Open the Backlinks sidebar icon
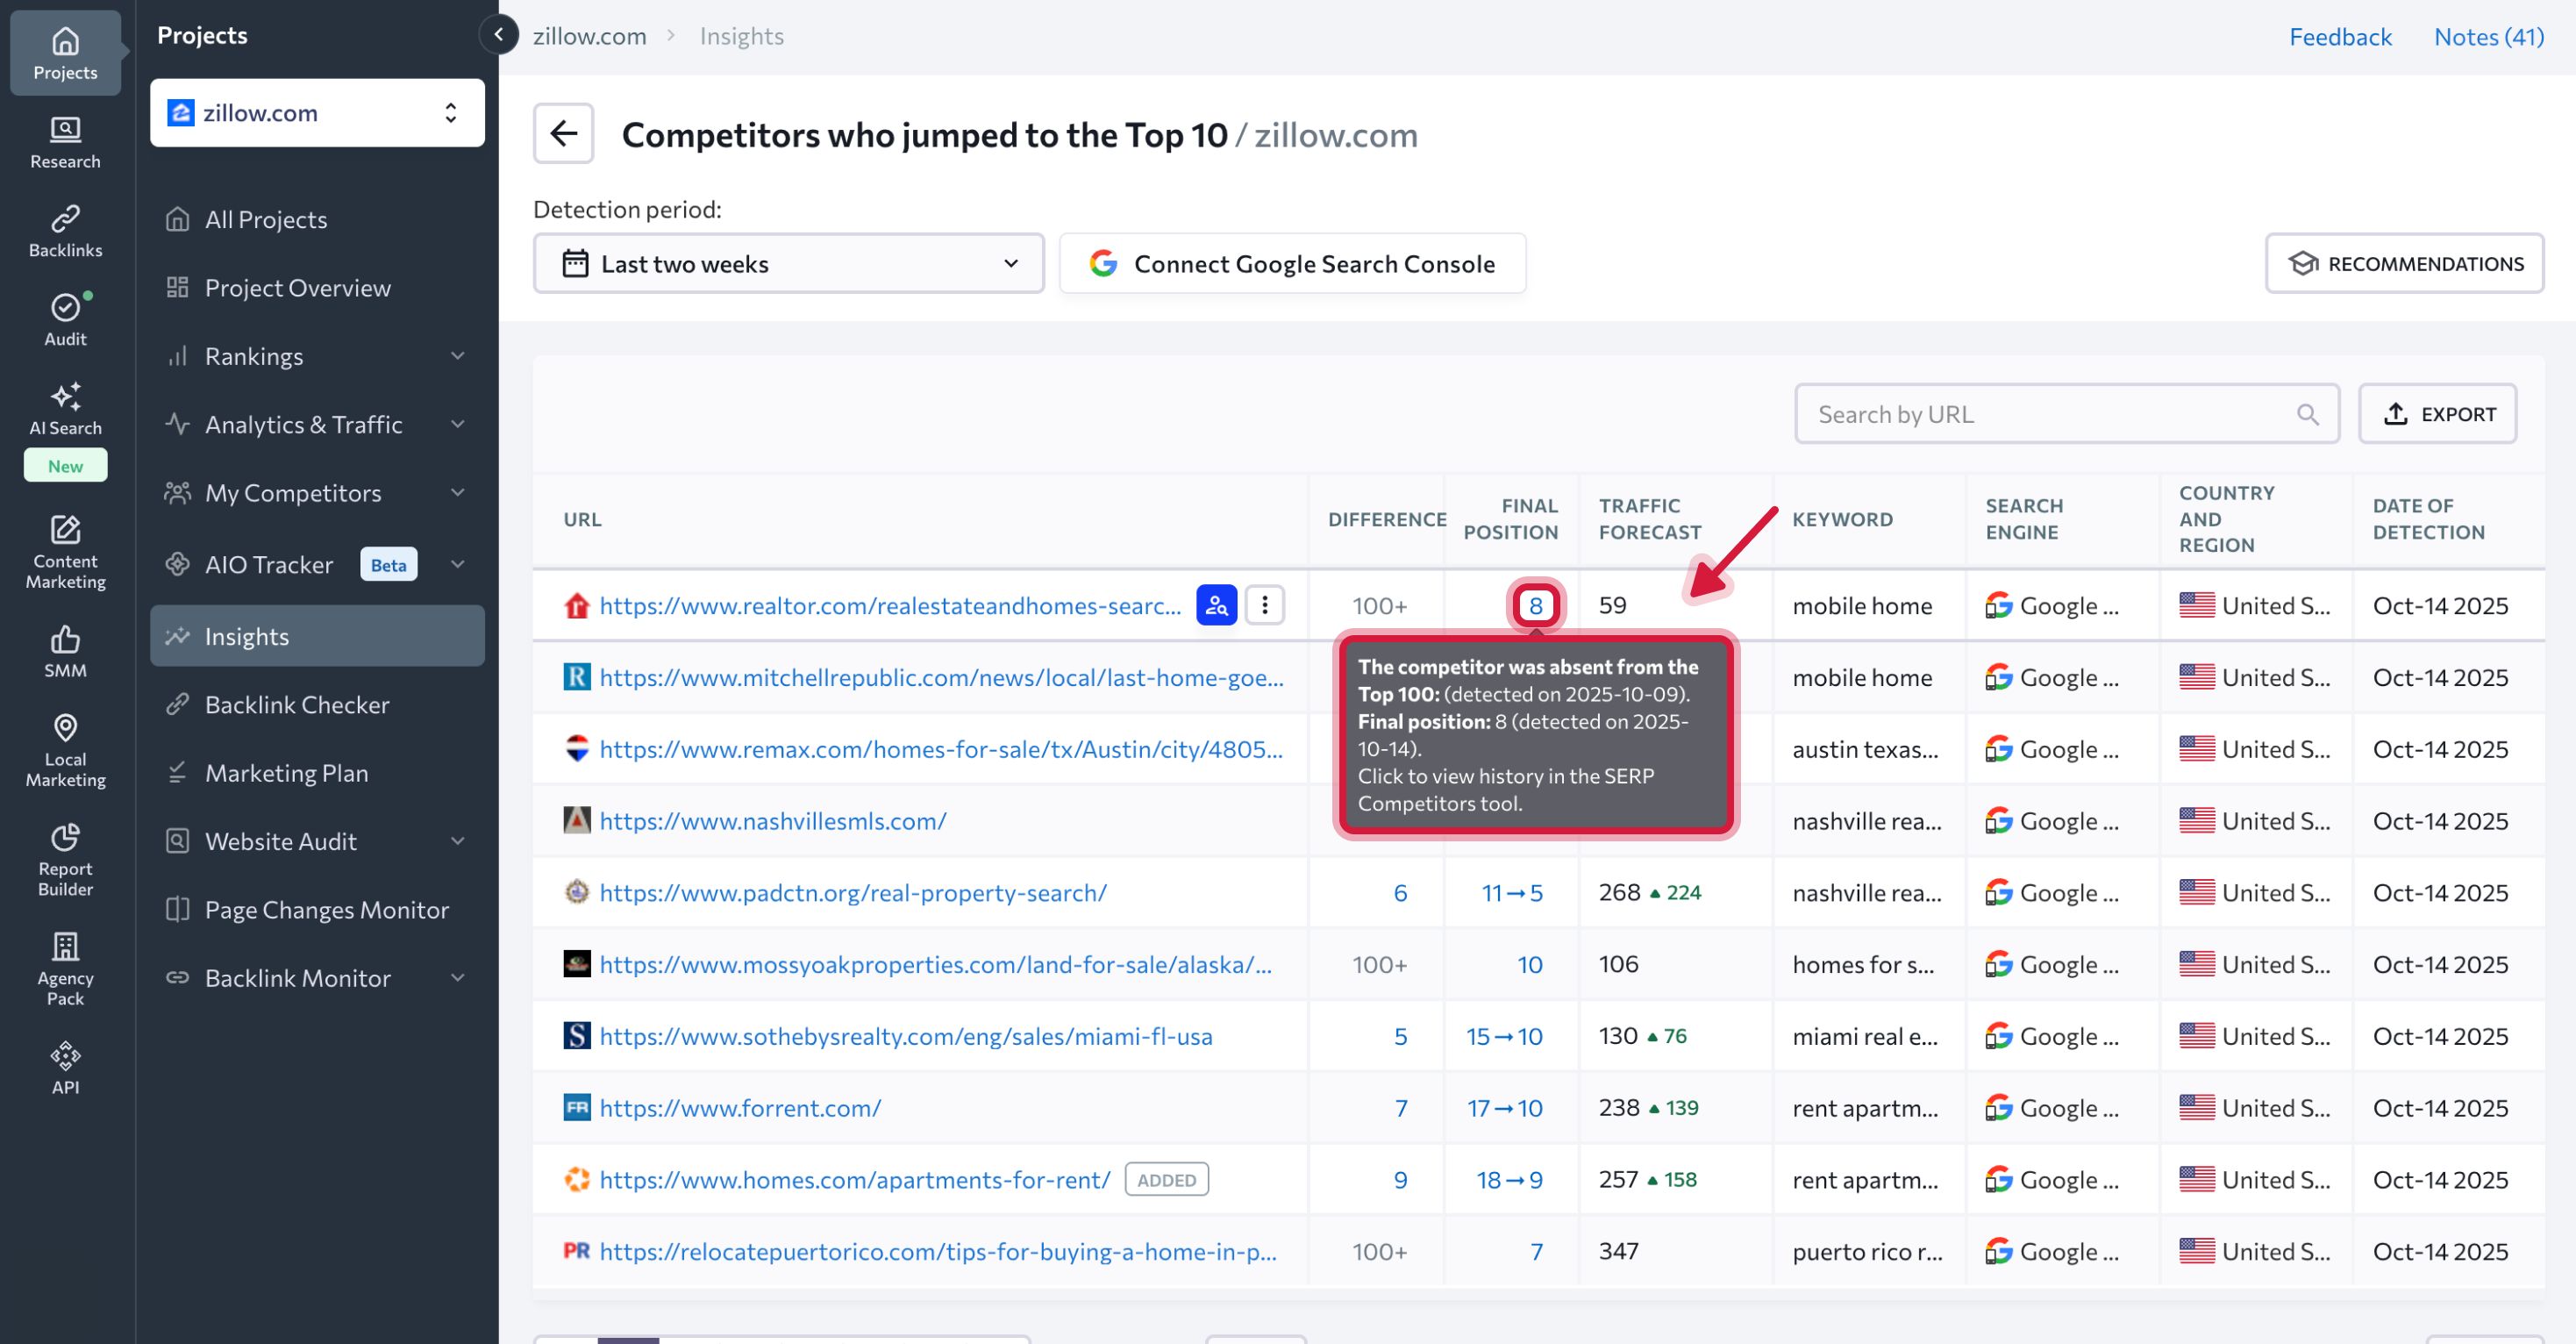Viewport: 2576px width, 1344px height. (65, 231)
